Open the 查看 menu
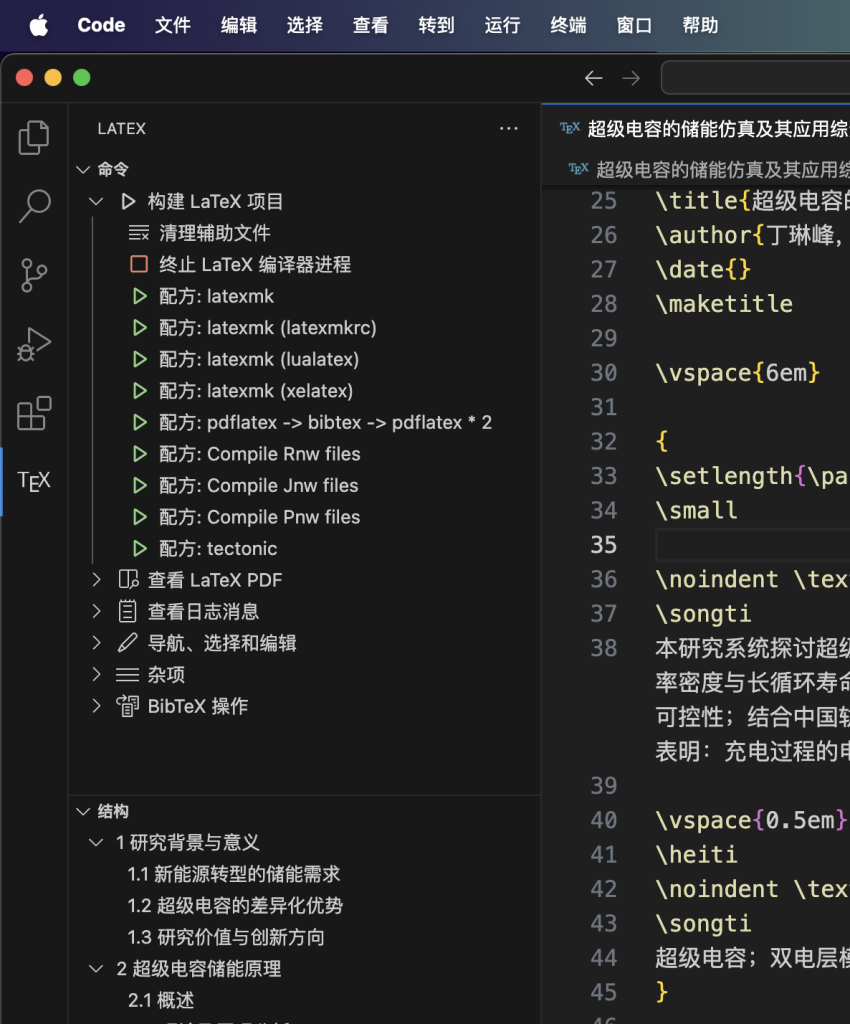This screenshot has width=850, height=1024. [x=371, y=25]
